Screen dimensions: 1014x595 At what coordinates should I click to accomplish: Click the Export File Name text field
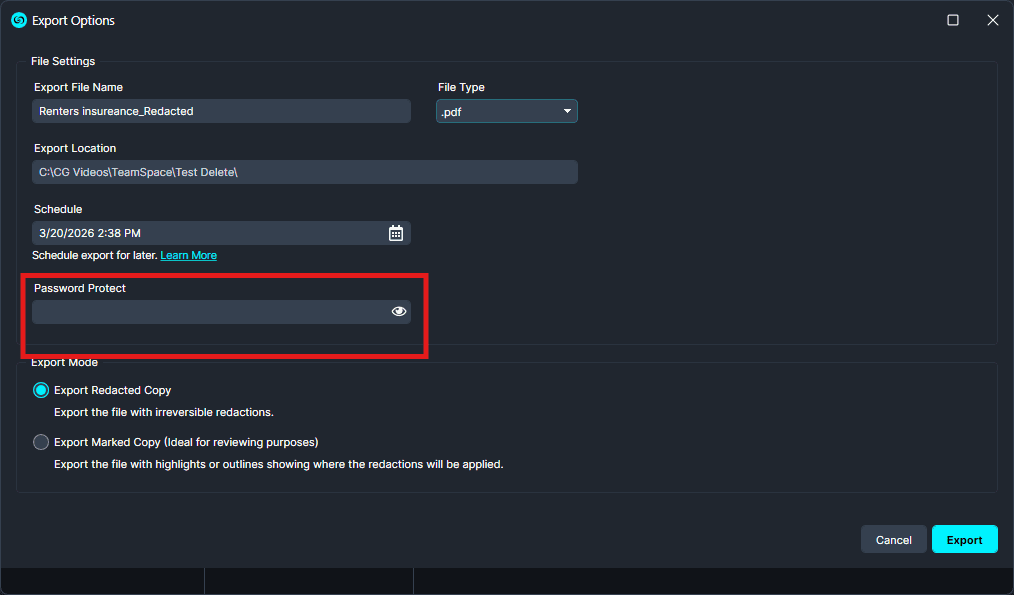click(220, 111)
